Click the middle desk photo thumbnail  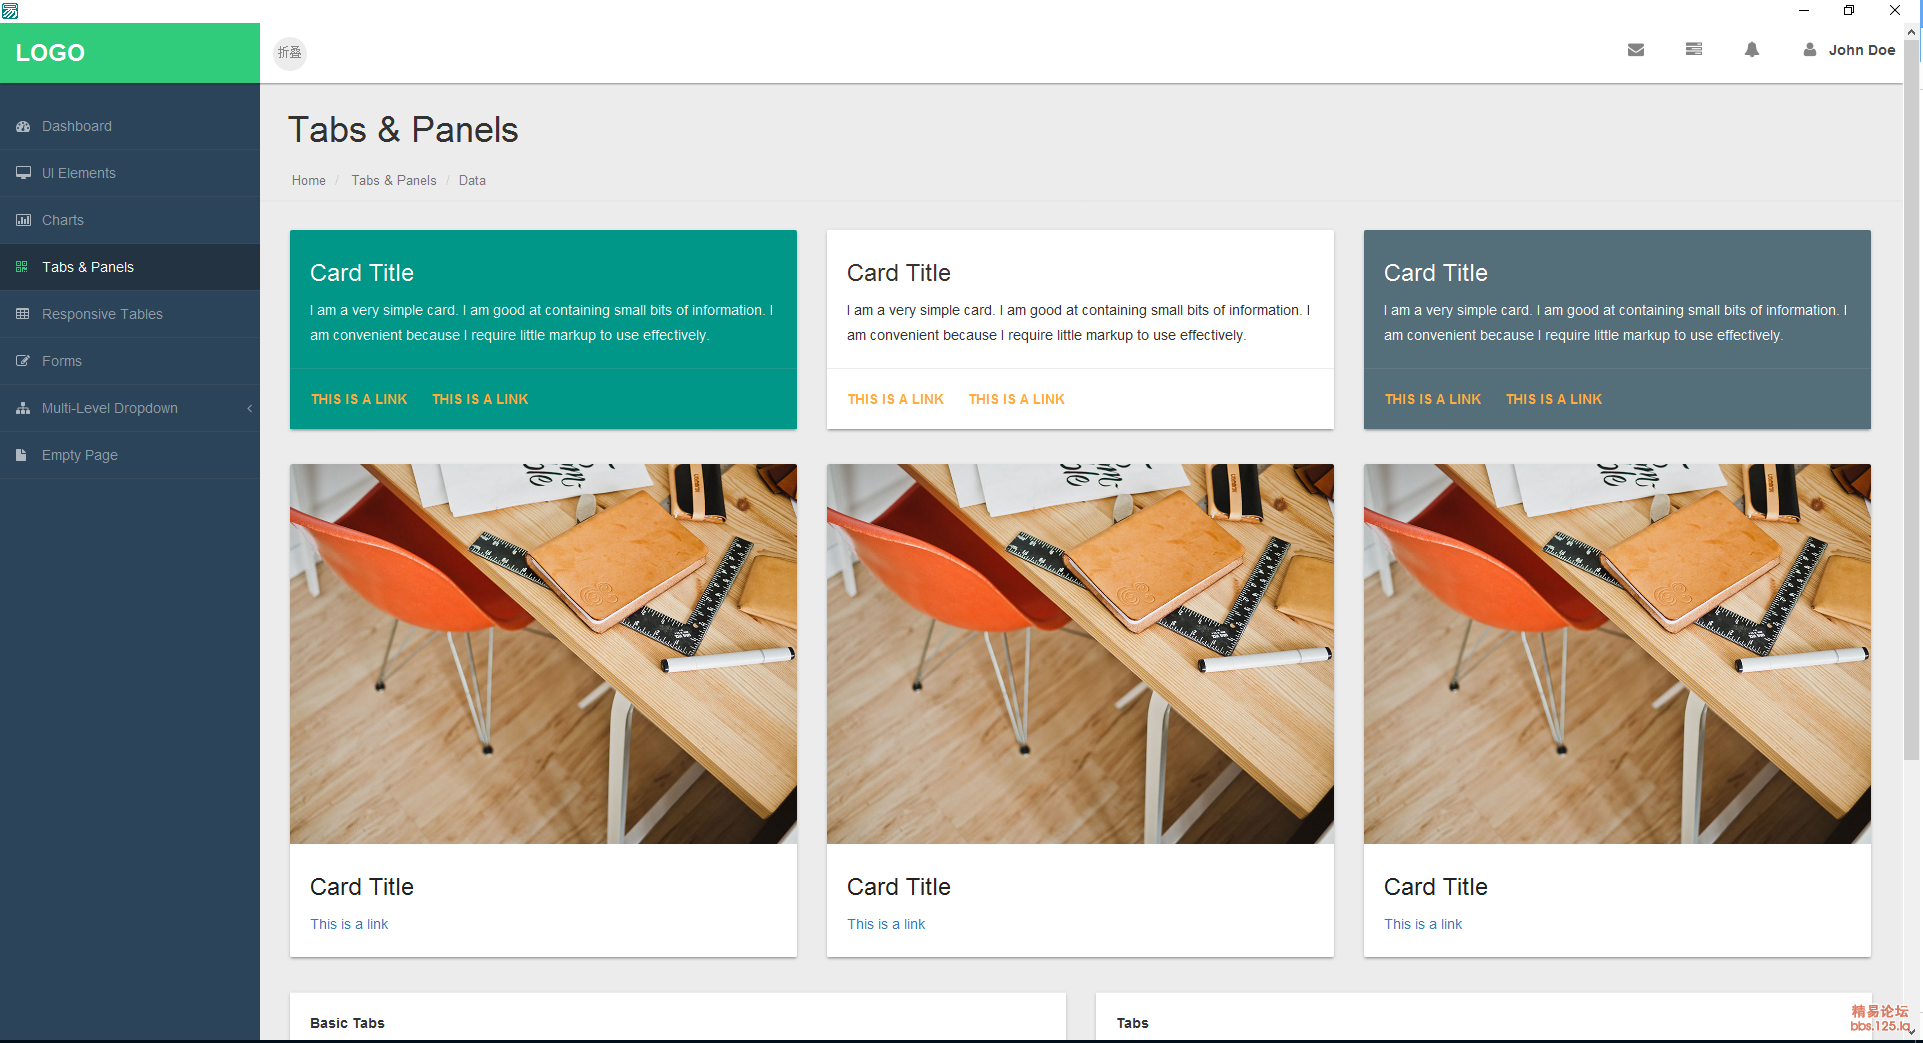(x=1080, y=653)
